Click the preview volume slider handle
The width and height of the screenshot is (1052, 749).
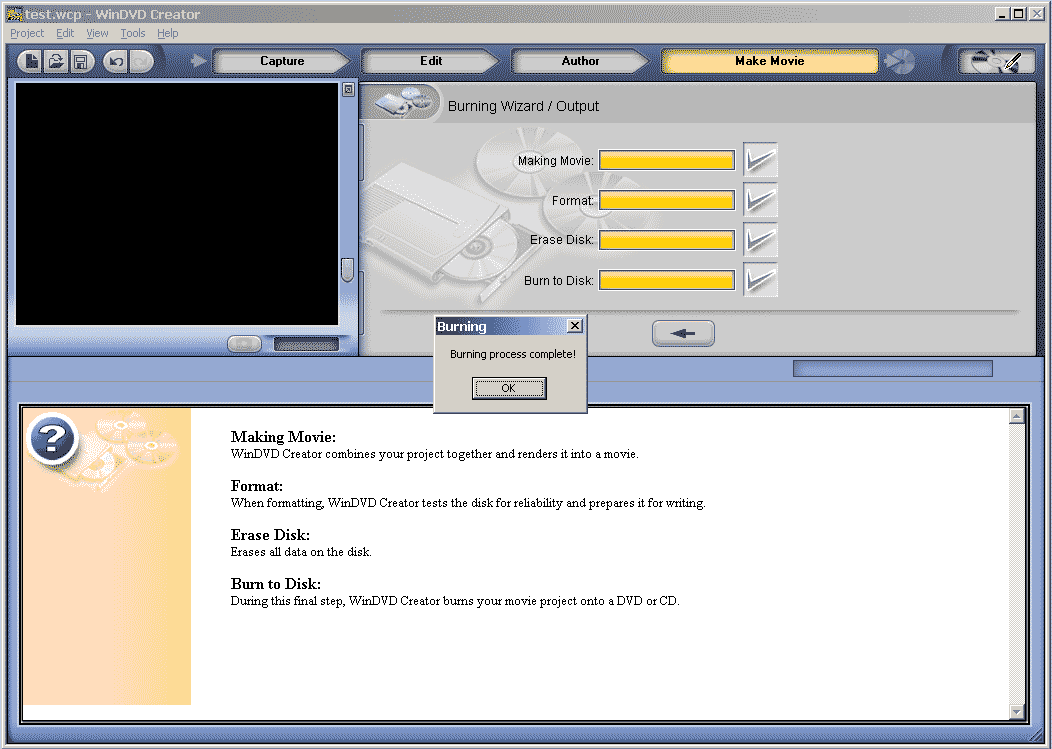click(x=348, y=270)
